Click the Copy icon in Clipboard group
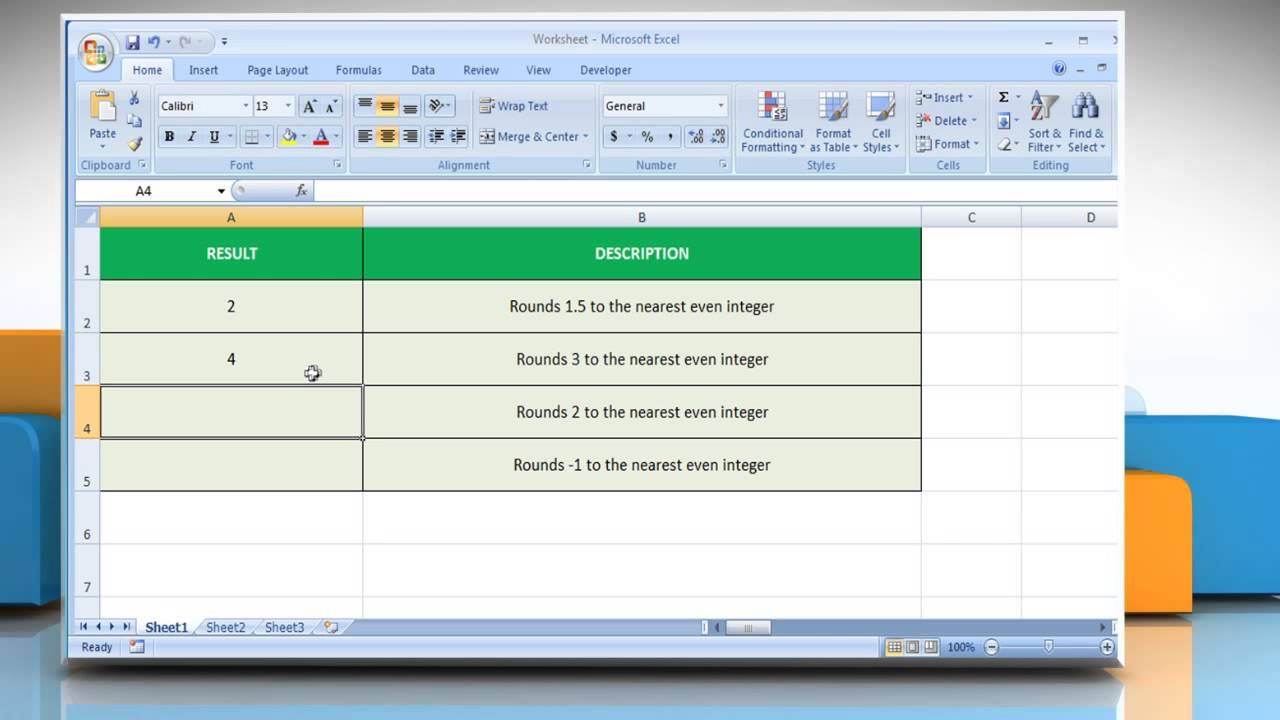The image size is (1280, 720). [134, 121]
